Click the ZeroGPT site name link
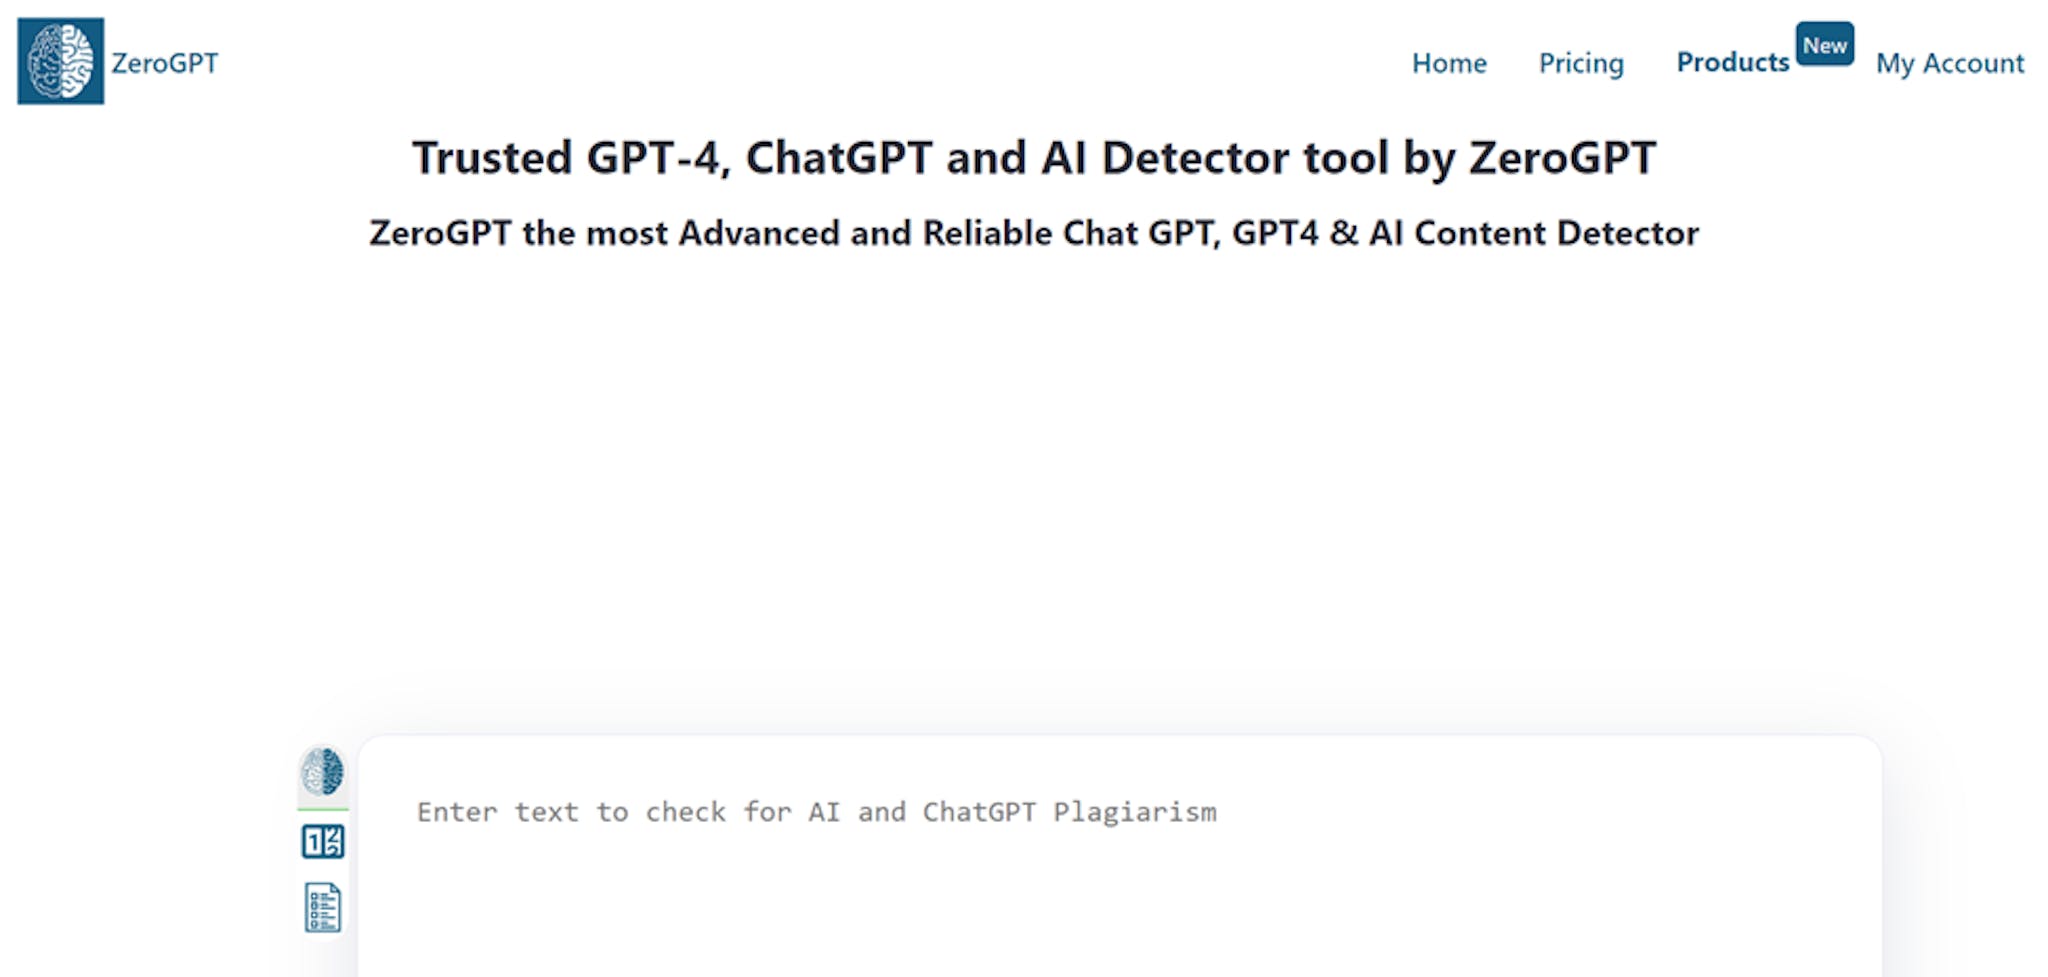The width and height of the screenshot is (2048, 977). tap(164, 64)
